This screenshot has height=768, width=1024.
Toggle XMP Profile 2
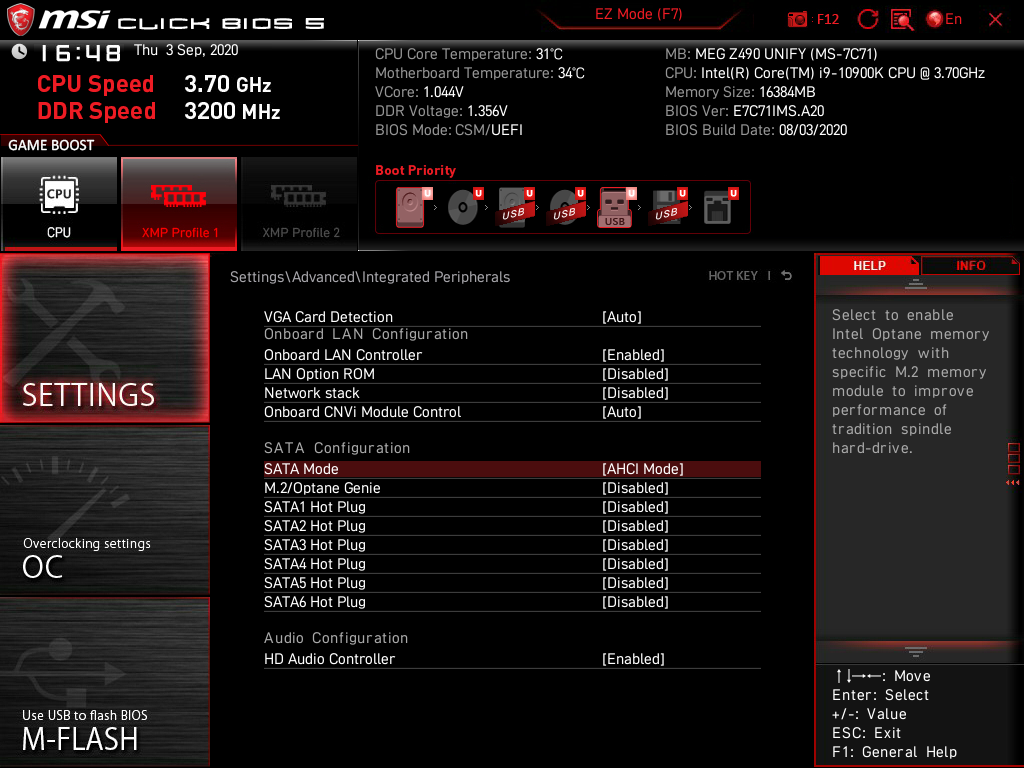click(x=300, y=204)
